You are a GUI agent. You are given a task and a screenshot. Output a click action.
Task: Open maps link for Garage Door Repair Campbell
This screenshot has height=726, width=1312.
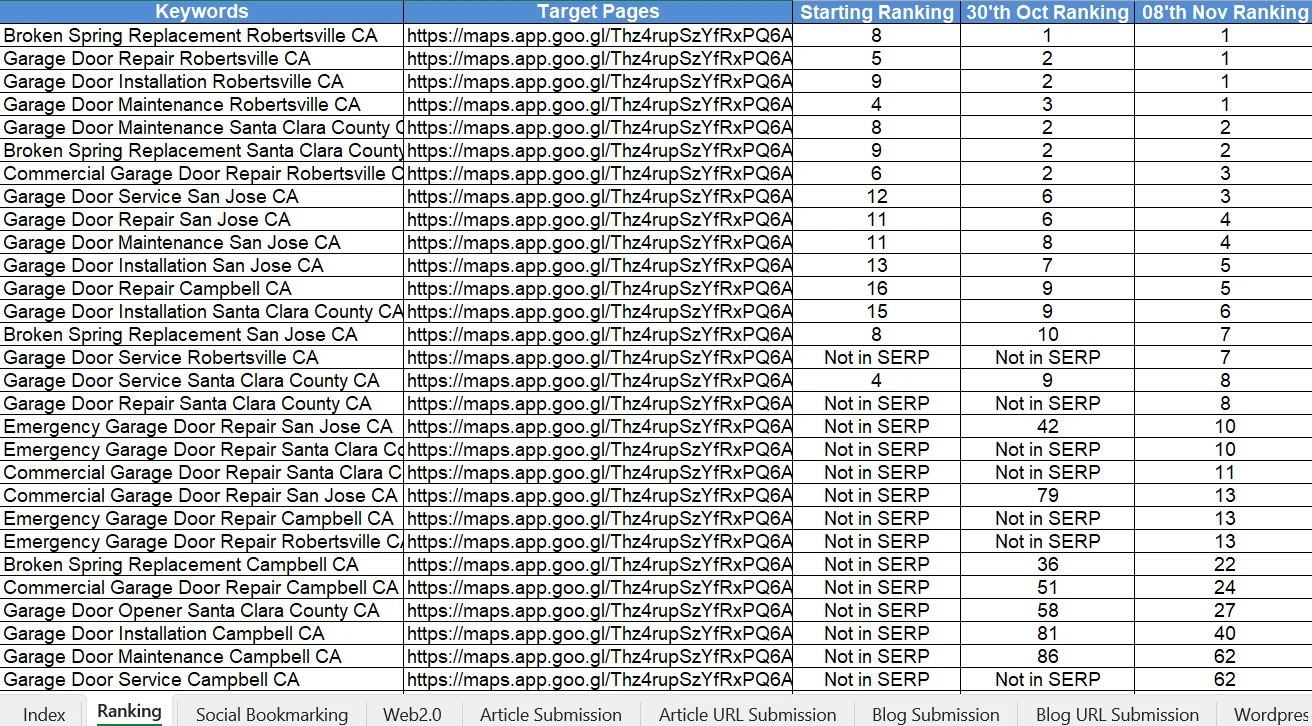(x=599, y=288)
